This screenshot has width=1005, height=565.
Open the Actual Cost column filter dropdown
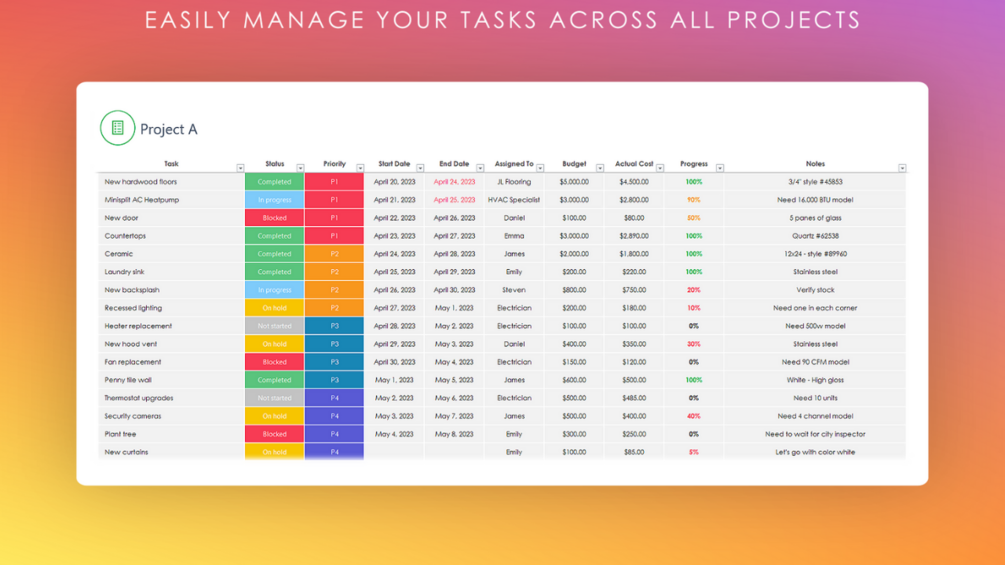[x=660, y=168]
